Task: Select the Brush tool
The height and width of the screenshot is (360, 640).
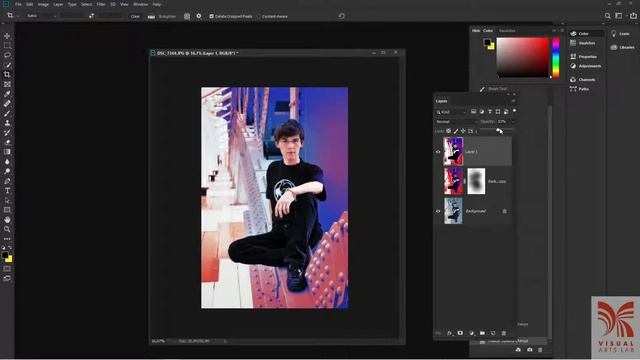Action: pyautogui.click(x=7, y=113)
